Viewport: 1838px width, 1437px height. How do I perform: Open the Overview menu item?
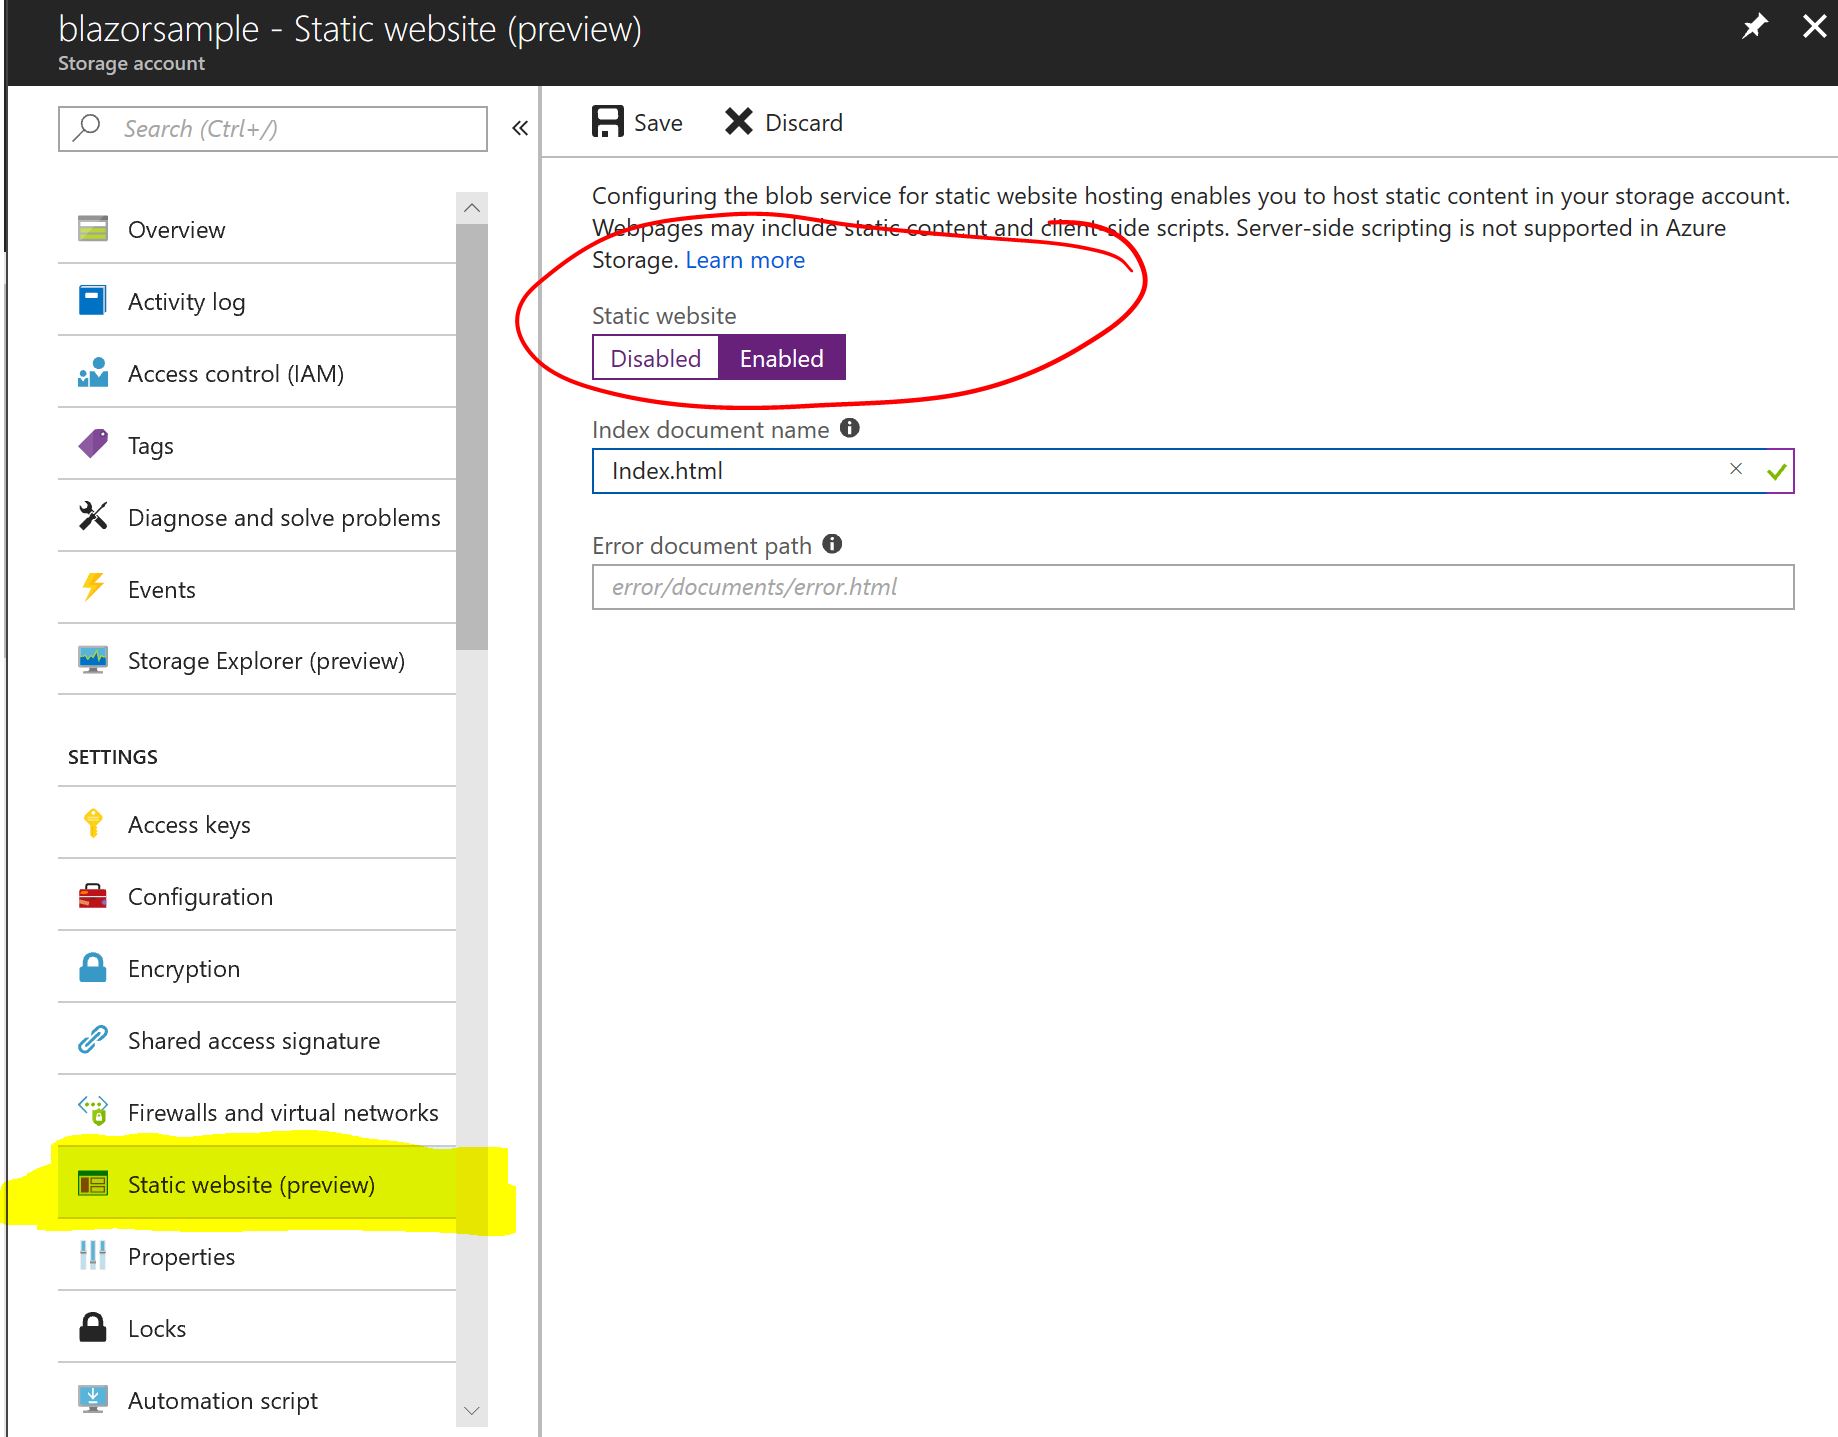point(257,229)
